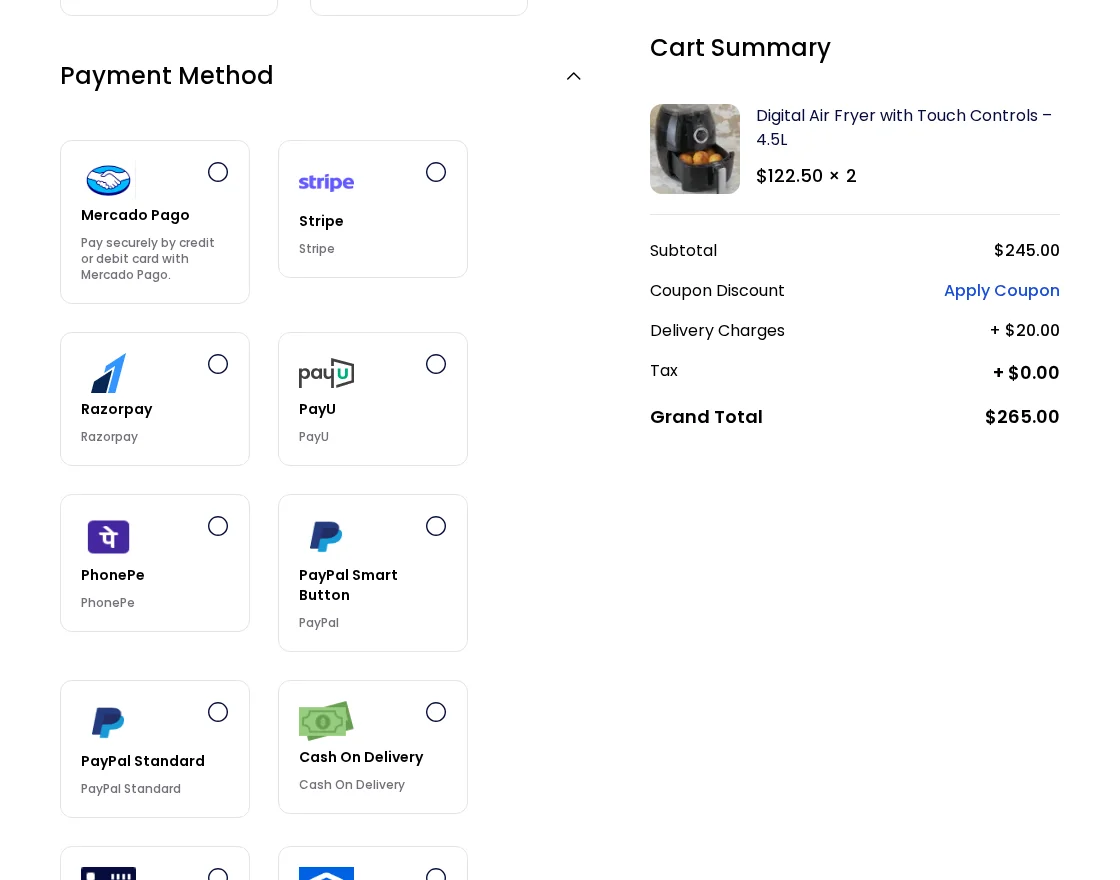Click the air fryer product thumbnail
Screen dimensions: 1120x880
click(695, 149)
